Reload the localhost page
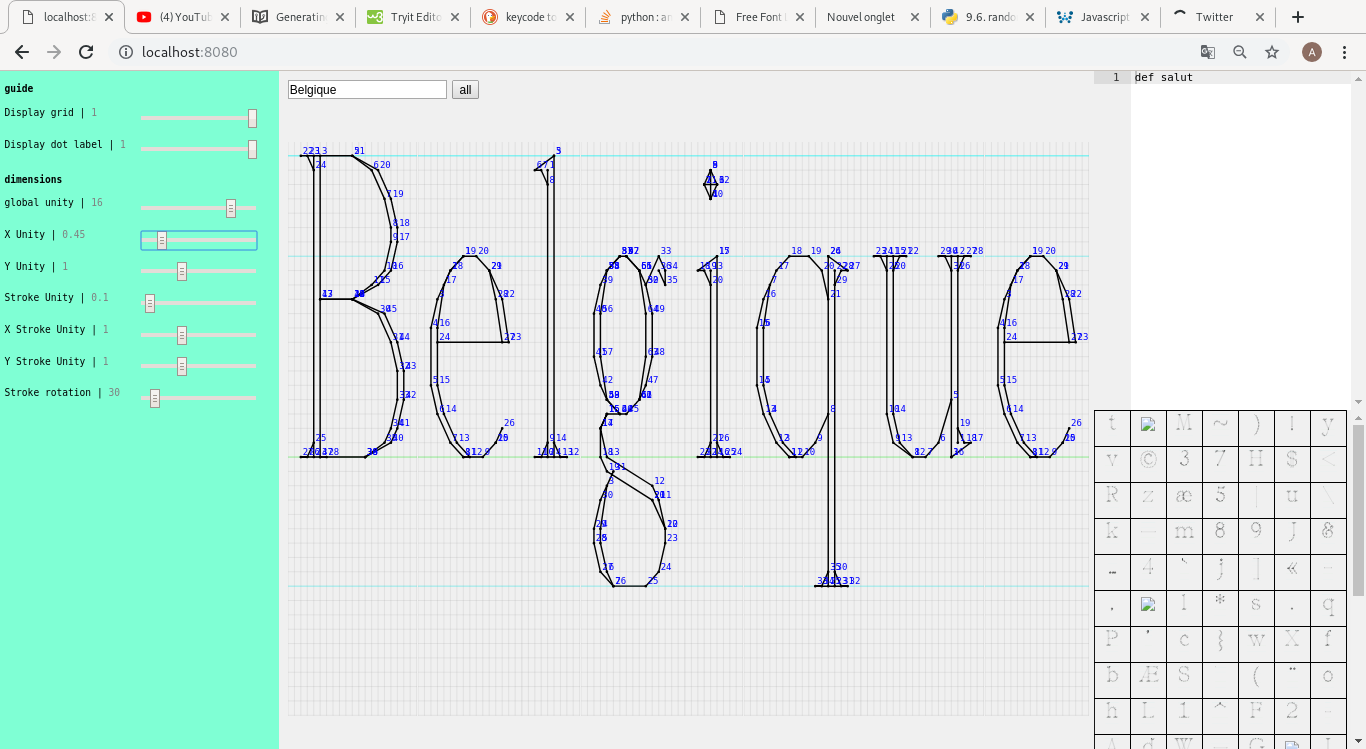This screenshot has width=1366, height=749. 86,52
